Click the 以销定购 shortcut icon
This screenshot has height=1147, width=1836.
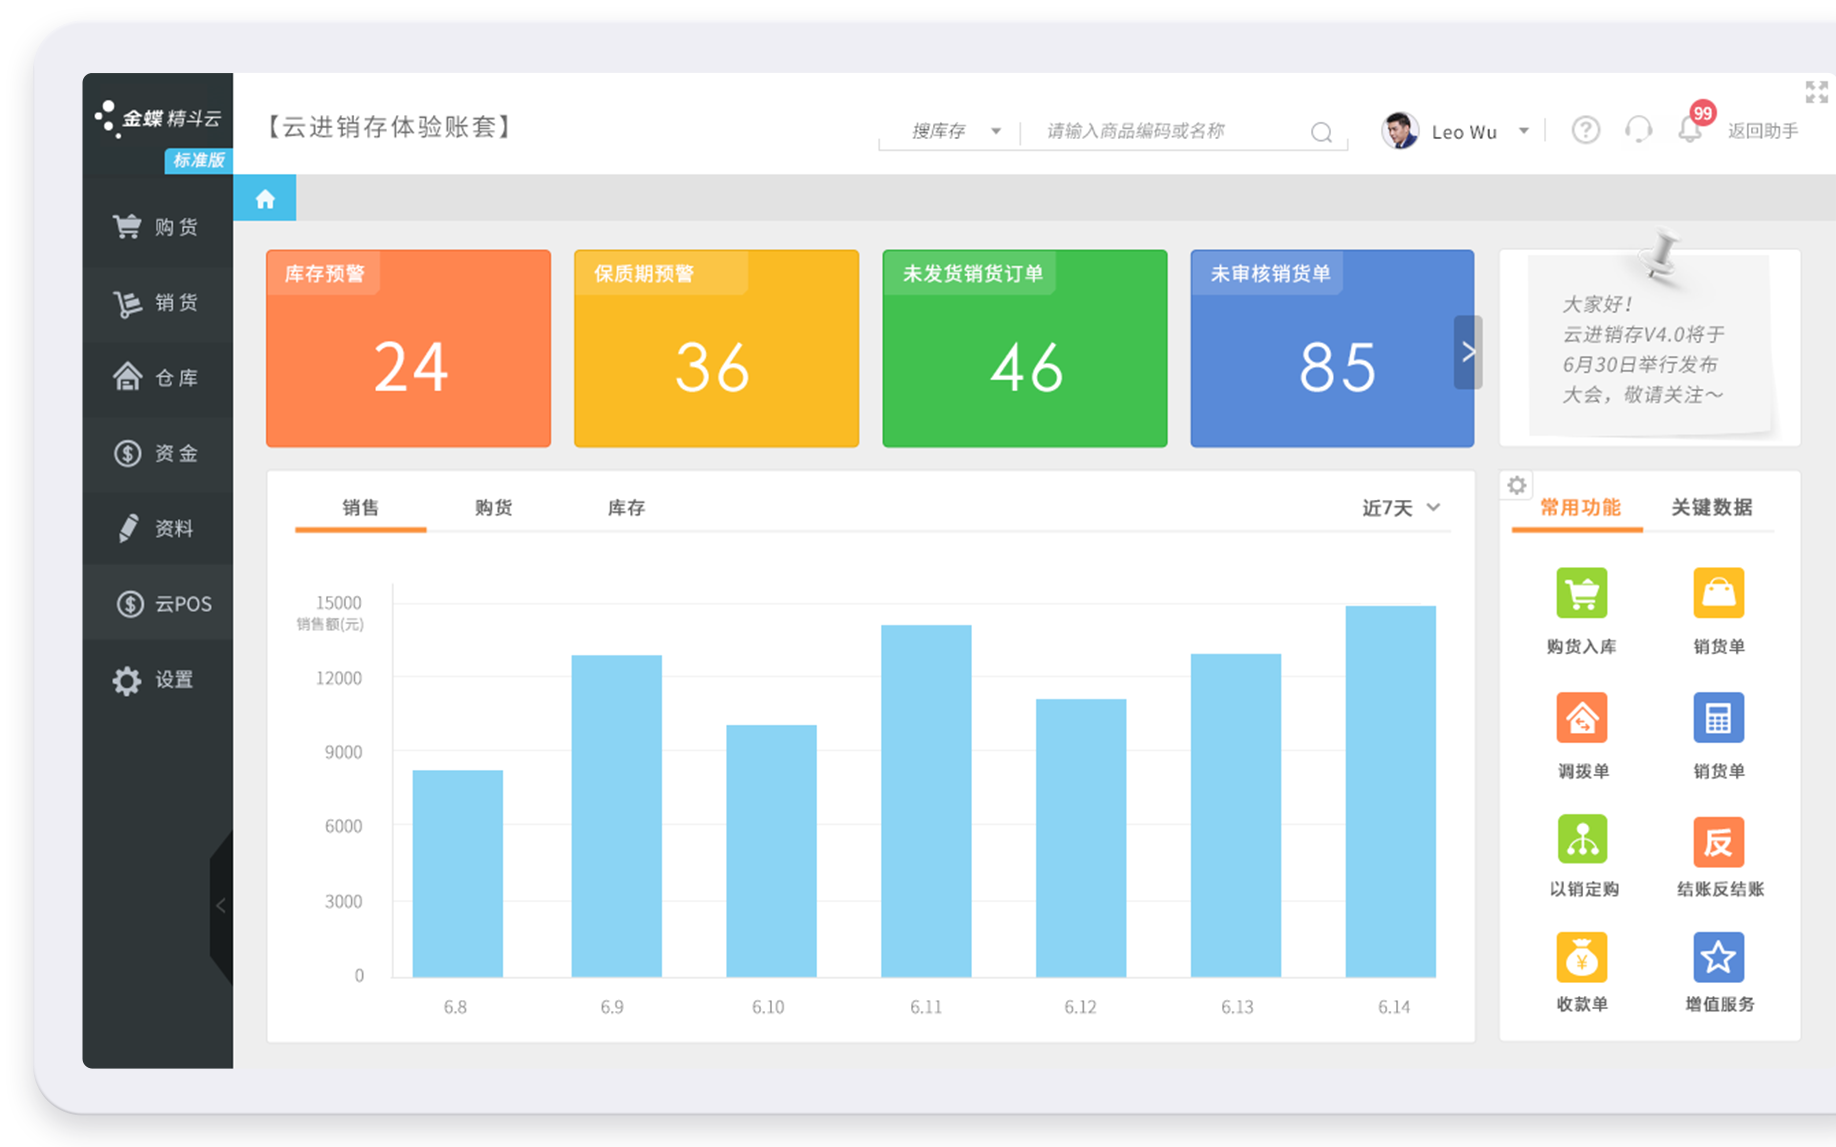pos(1581,841)
